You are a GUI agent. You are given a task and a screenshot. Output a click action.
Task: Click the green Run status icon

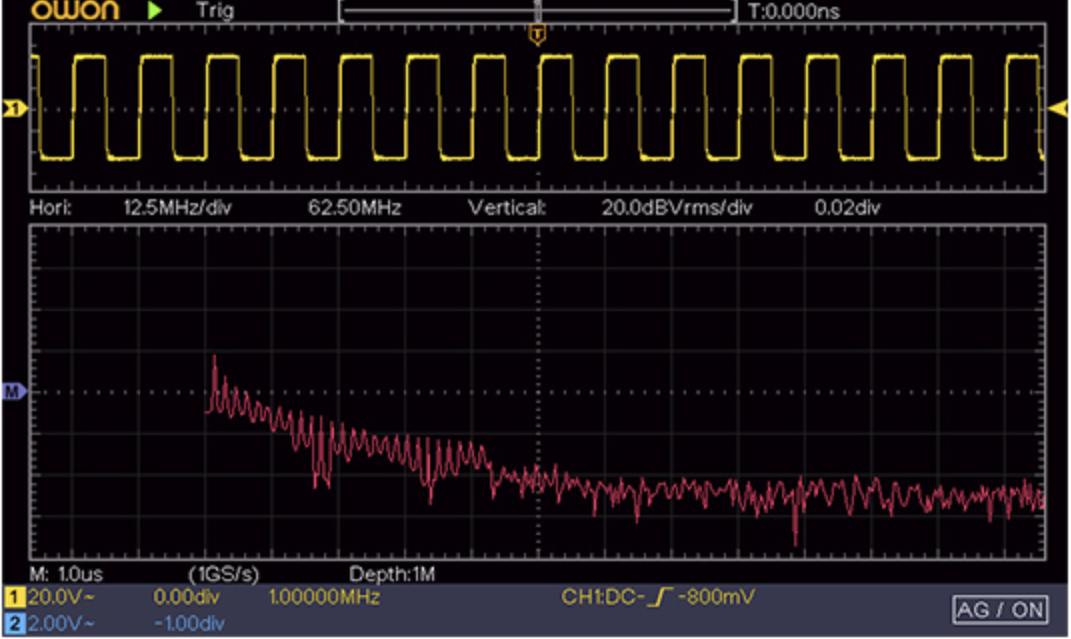pos(154,11)
